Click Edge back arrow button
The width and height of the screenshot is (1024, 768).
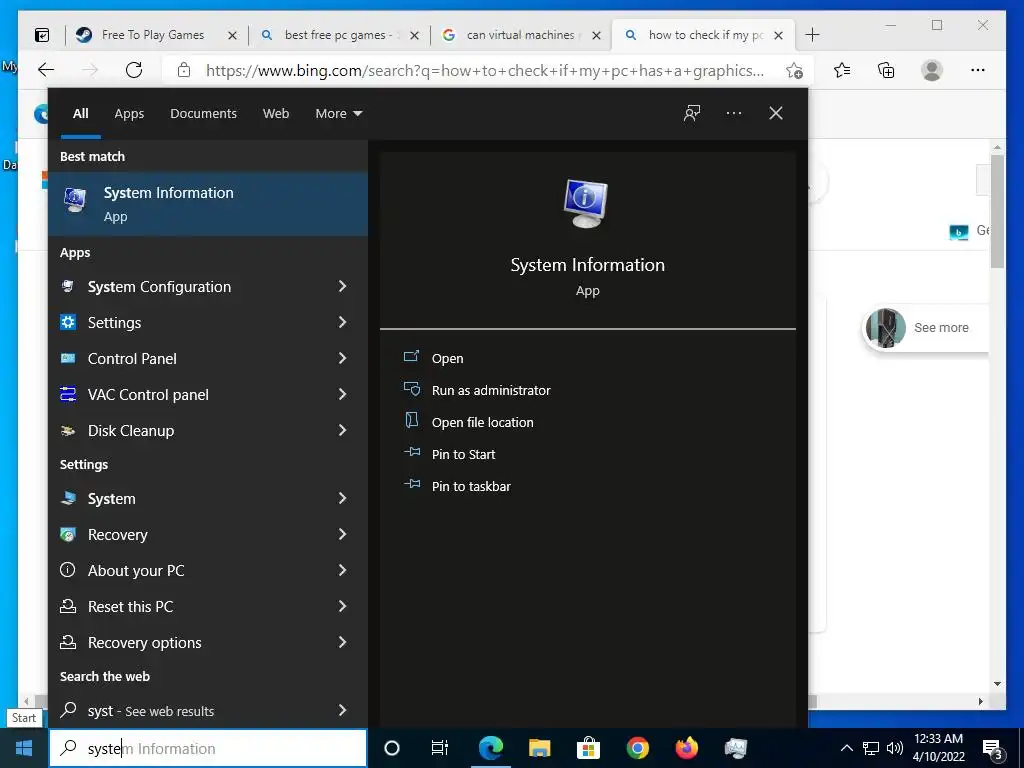click(x=46, y=70)
